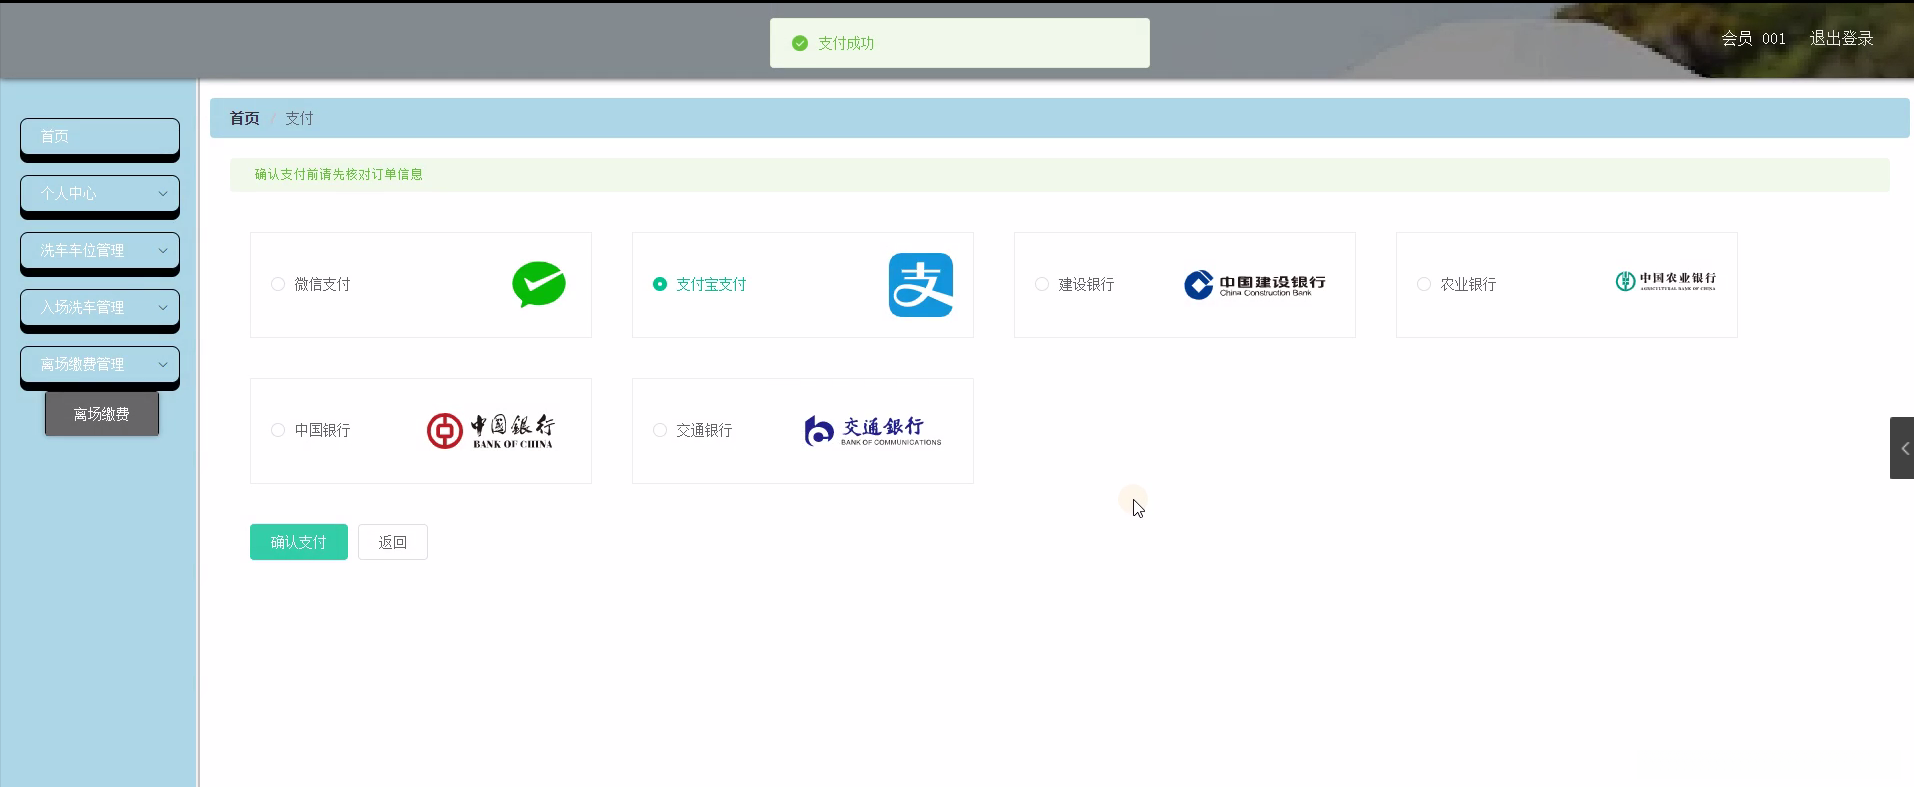Click the Agricultural Bank of China logo
Screen dimensions: 1914x787
click(1666, 282)
